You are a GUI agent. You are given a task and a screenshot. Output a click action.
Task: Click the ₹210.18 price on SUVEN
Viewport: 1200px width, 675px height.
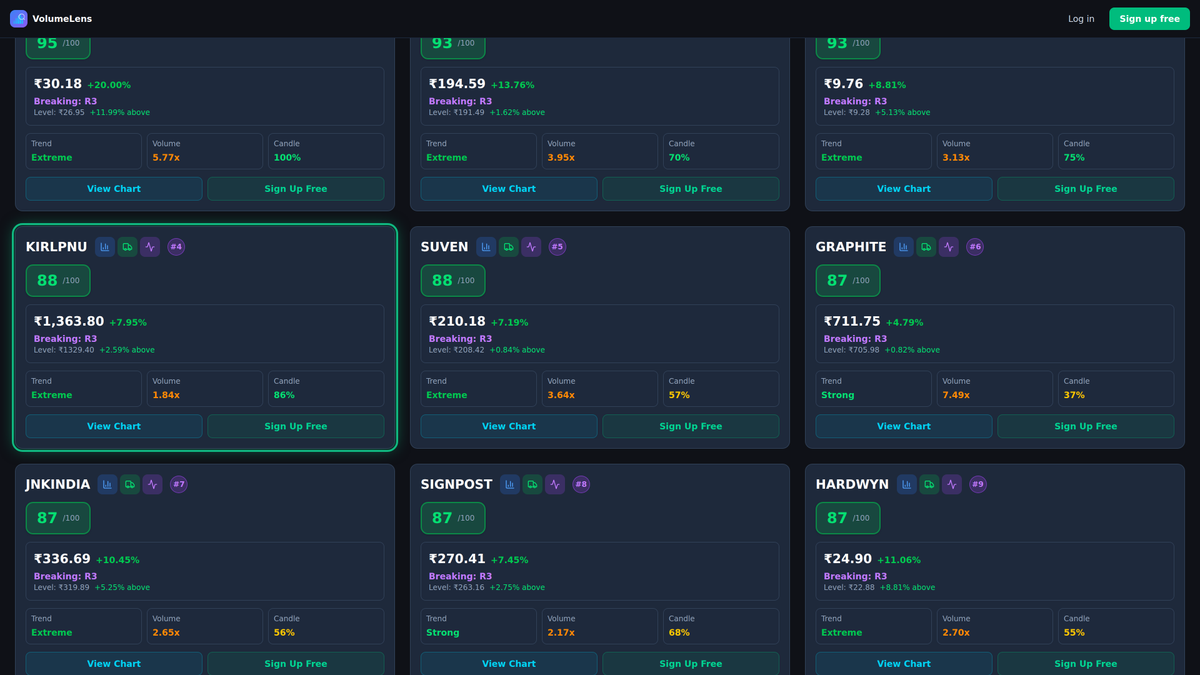[457, 322]
